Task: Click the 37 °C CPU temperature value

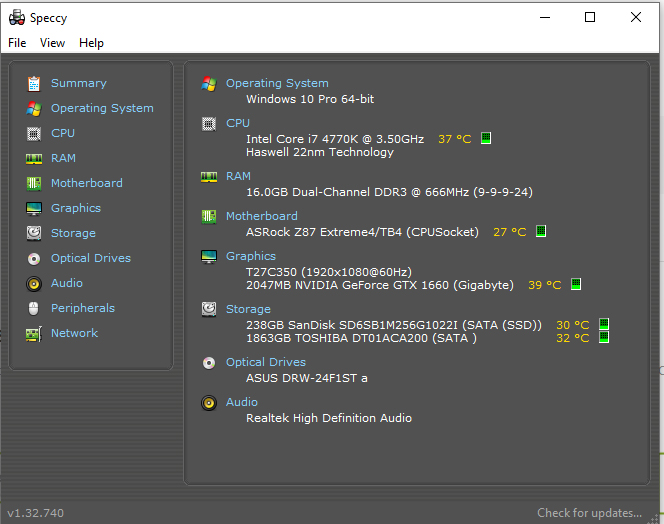Action: 454,139
